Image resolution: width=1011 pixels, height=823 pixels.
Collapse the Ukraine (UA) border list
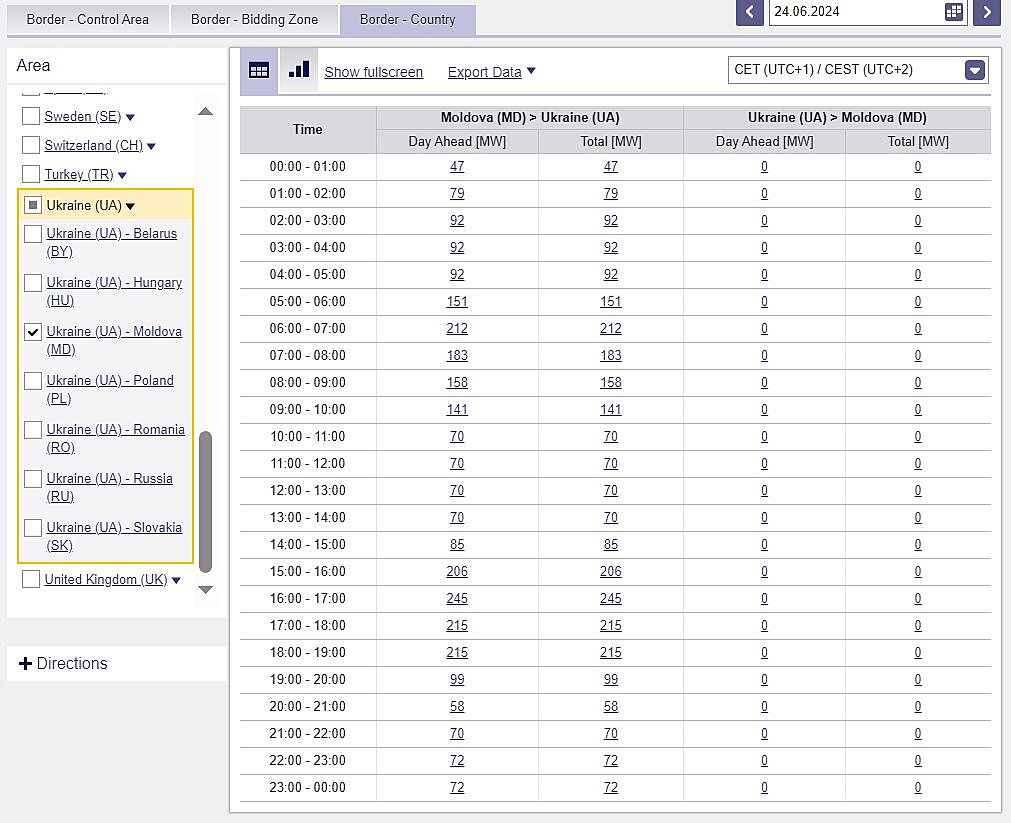click(x=130, y=206)
